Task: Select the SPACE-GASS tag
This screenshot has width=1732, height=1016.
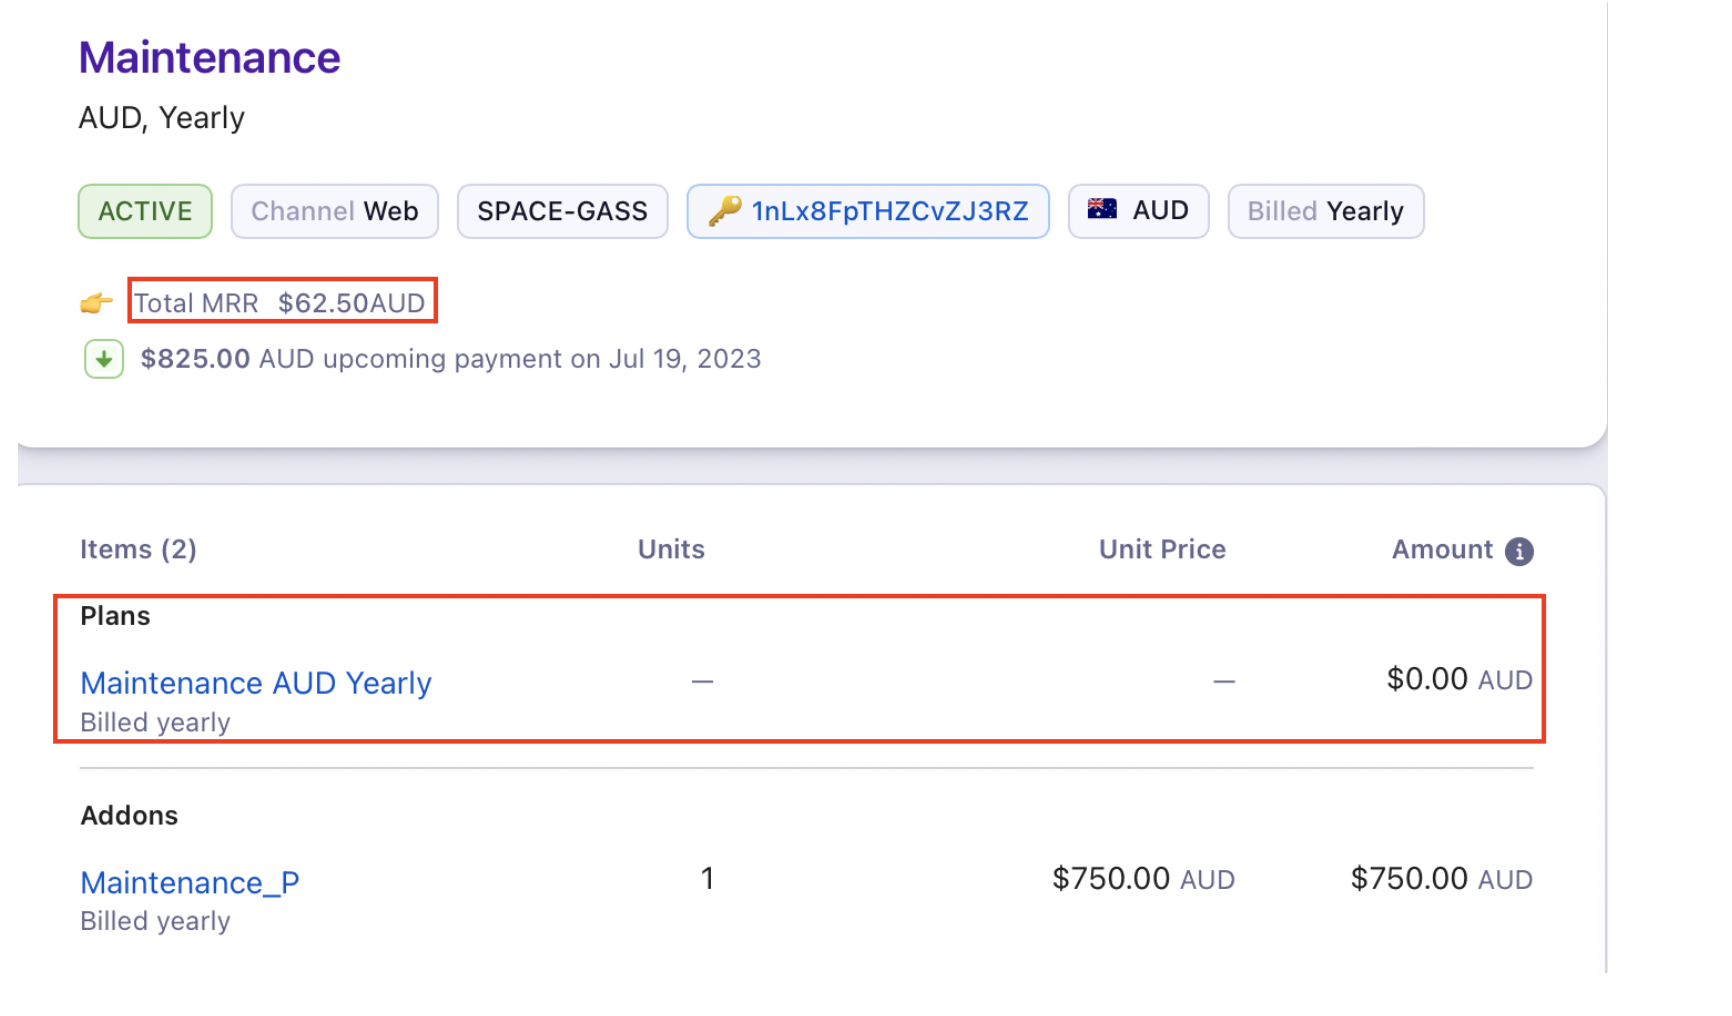Action: click(x=562, y=211)
